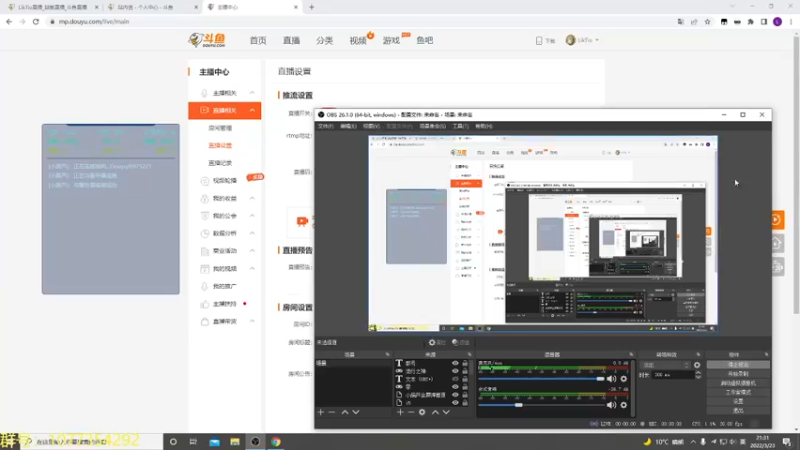Move scene down in OBS scenes panel
The image size is (800, 450).
(x=356, y=412)
